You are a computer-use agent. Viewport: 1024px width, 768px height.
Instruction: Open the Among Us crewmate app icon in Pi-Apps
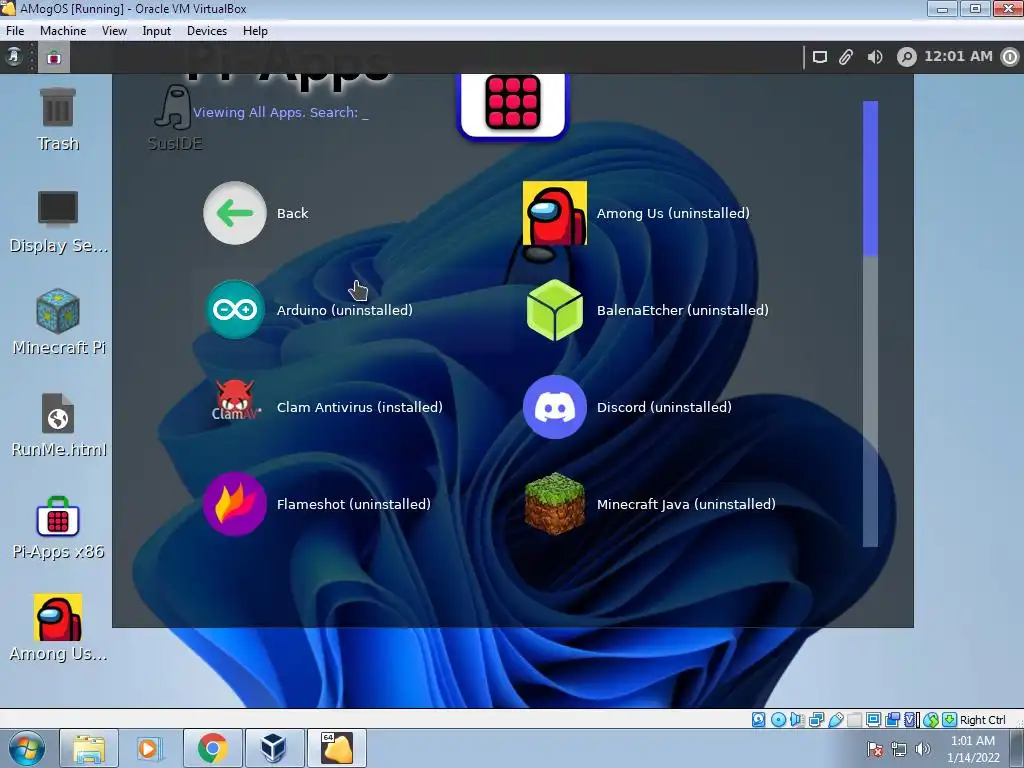[554, 213]
